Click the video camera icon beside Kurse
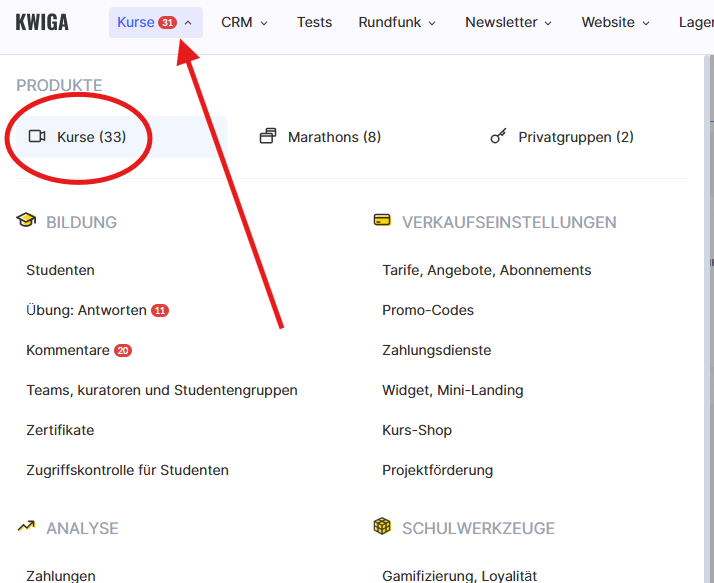The height and width of the screenshot is (583, 714). (x=38, y=137)
